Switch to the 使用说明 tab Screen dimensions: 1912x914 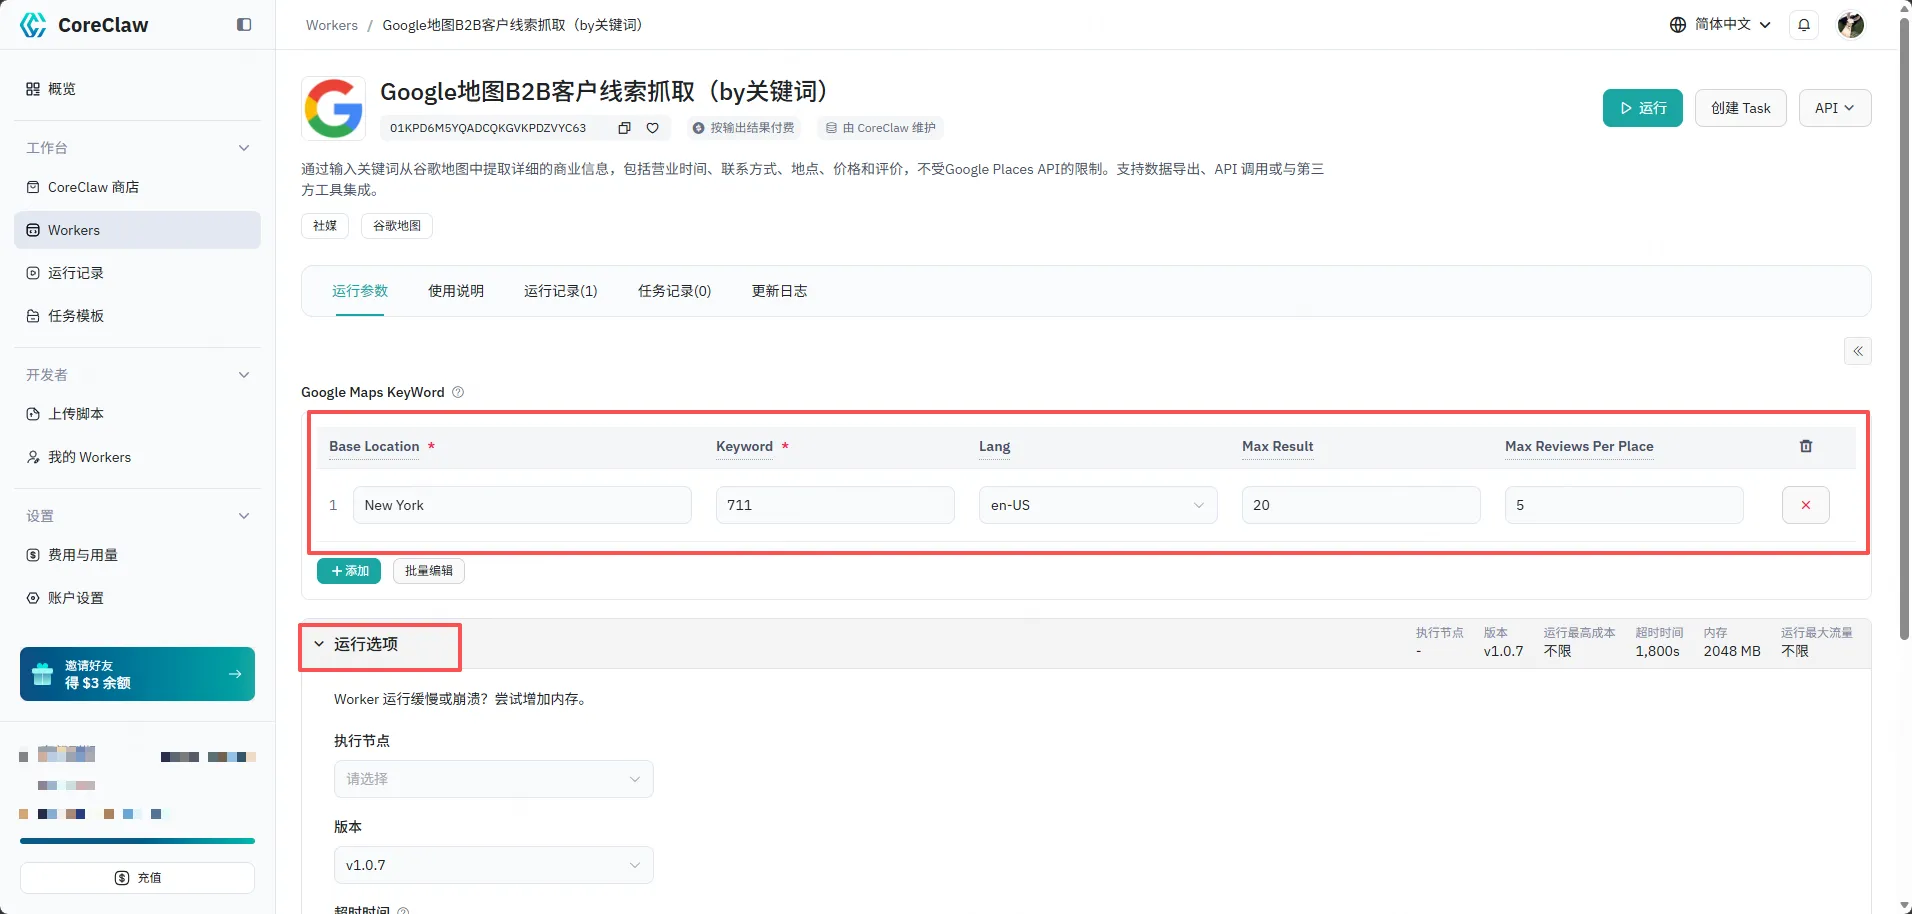pyautogui.click(x=456, y=291)
